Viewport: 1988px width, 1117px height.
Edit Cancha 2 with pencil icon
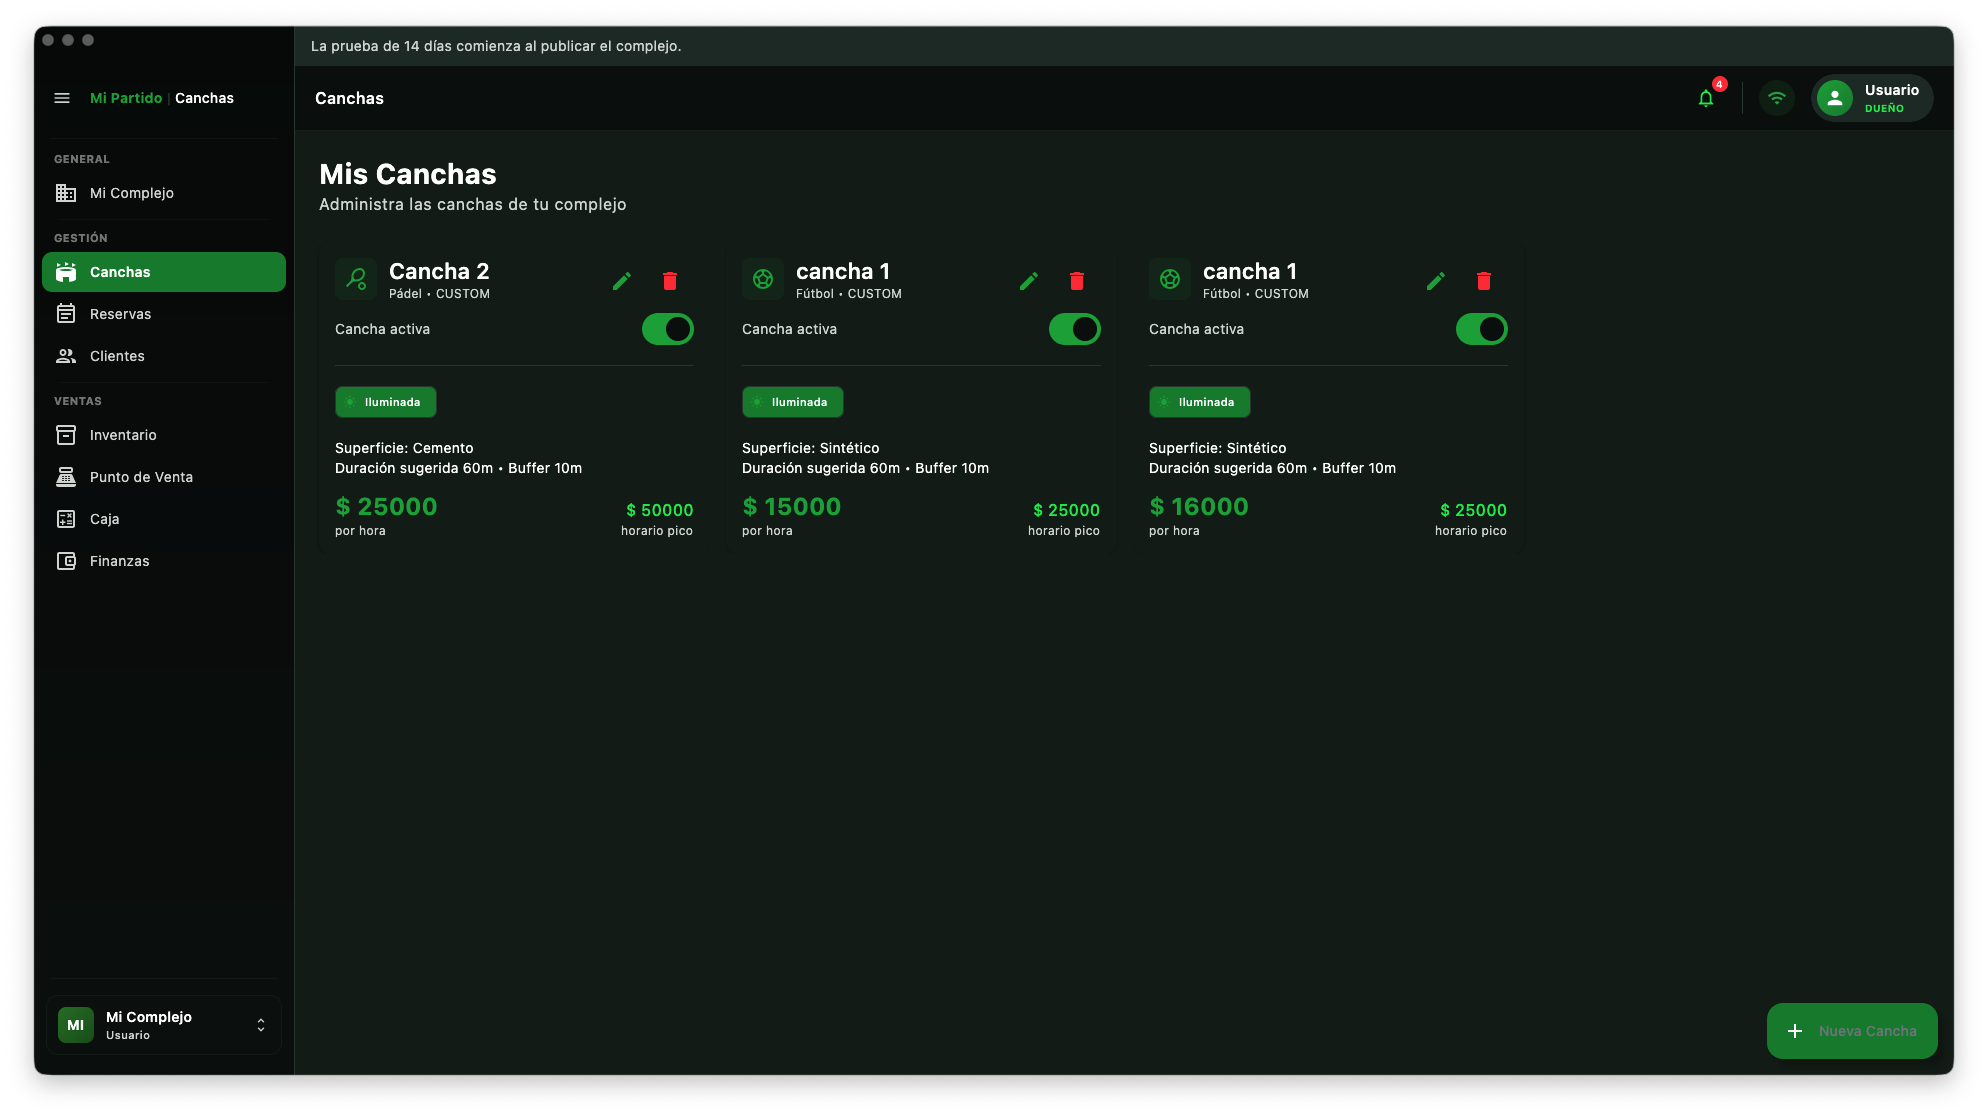622,281
